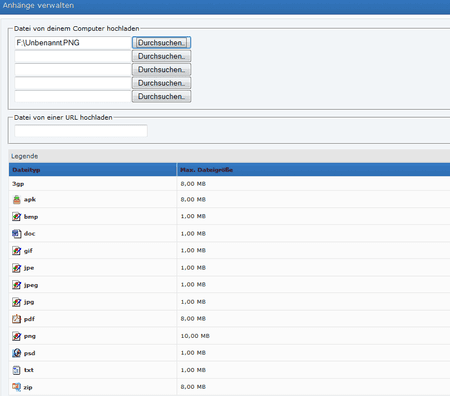Click the doc Word document icon
The height and width of the screenshot is (396, 450).
[17, 234]
